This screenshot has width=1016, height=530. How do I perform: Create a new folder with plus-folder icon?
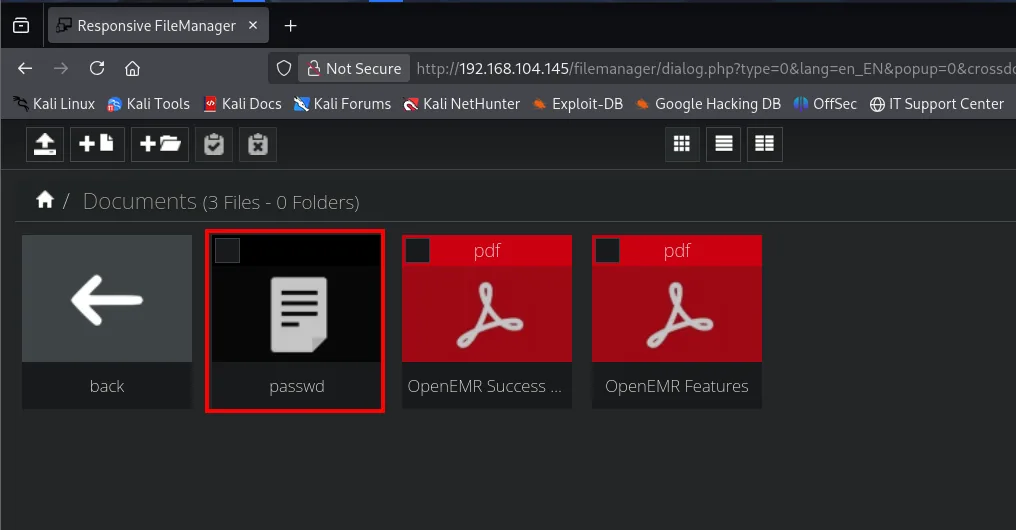coord(160,144)
